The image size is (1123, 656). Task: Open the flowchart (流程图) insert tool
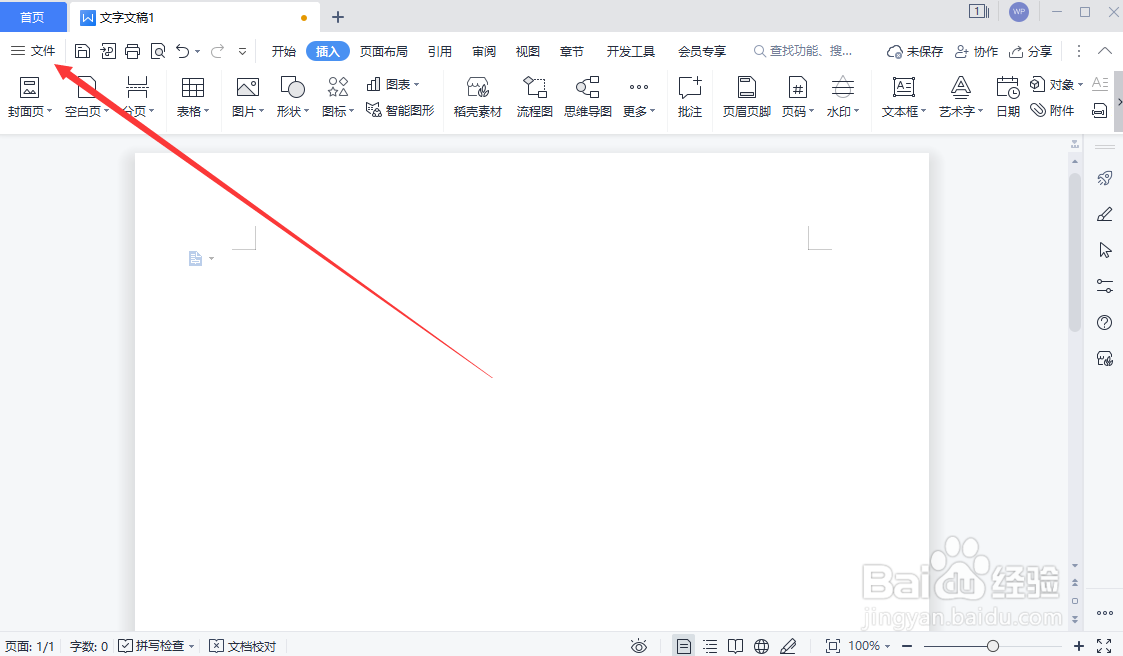pyautogui.click(x=534, y=96)
